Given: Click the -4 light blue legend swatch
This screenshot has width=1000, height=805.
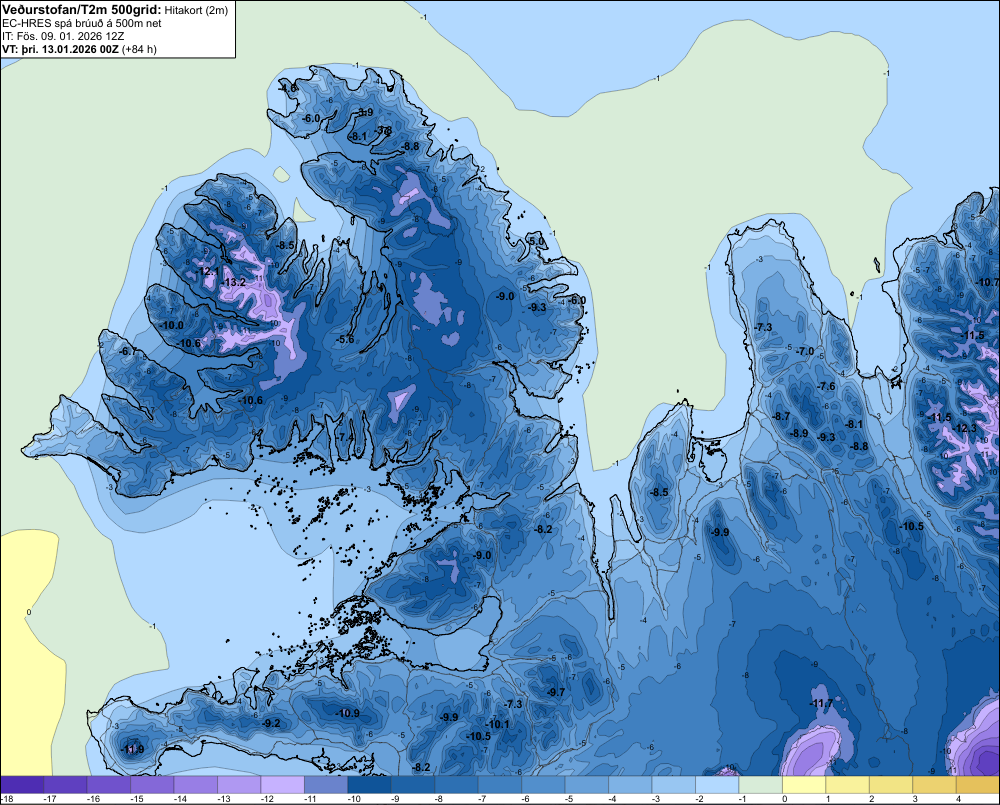Looking at the screenshot, I should (629, 785).
